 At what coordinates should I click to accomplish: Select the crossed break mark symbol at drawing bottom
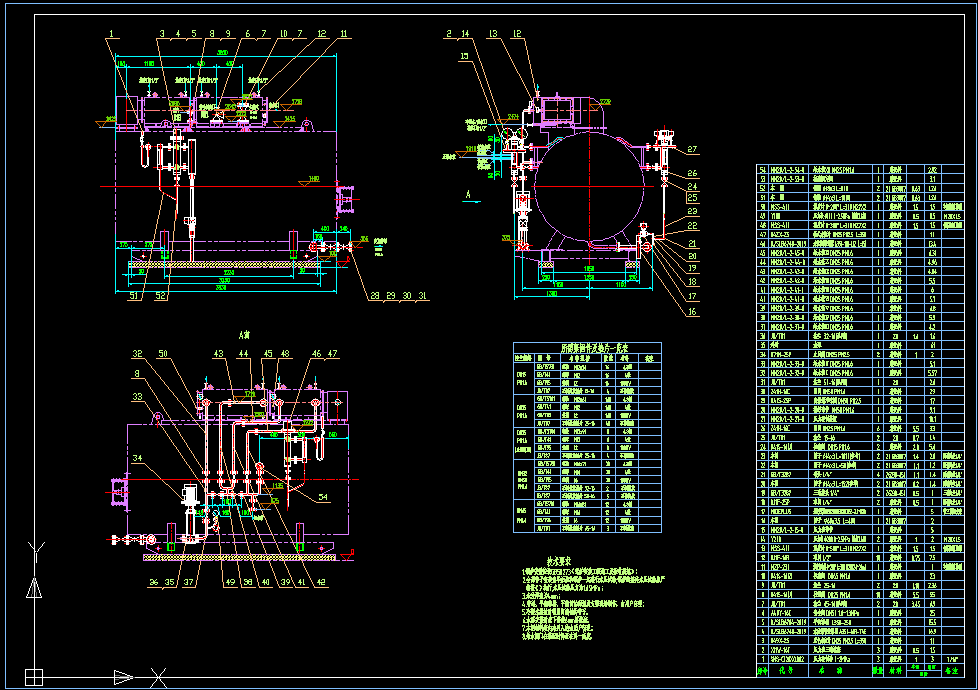click(x=158, y=677)
